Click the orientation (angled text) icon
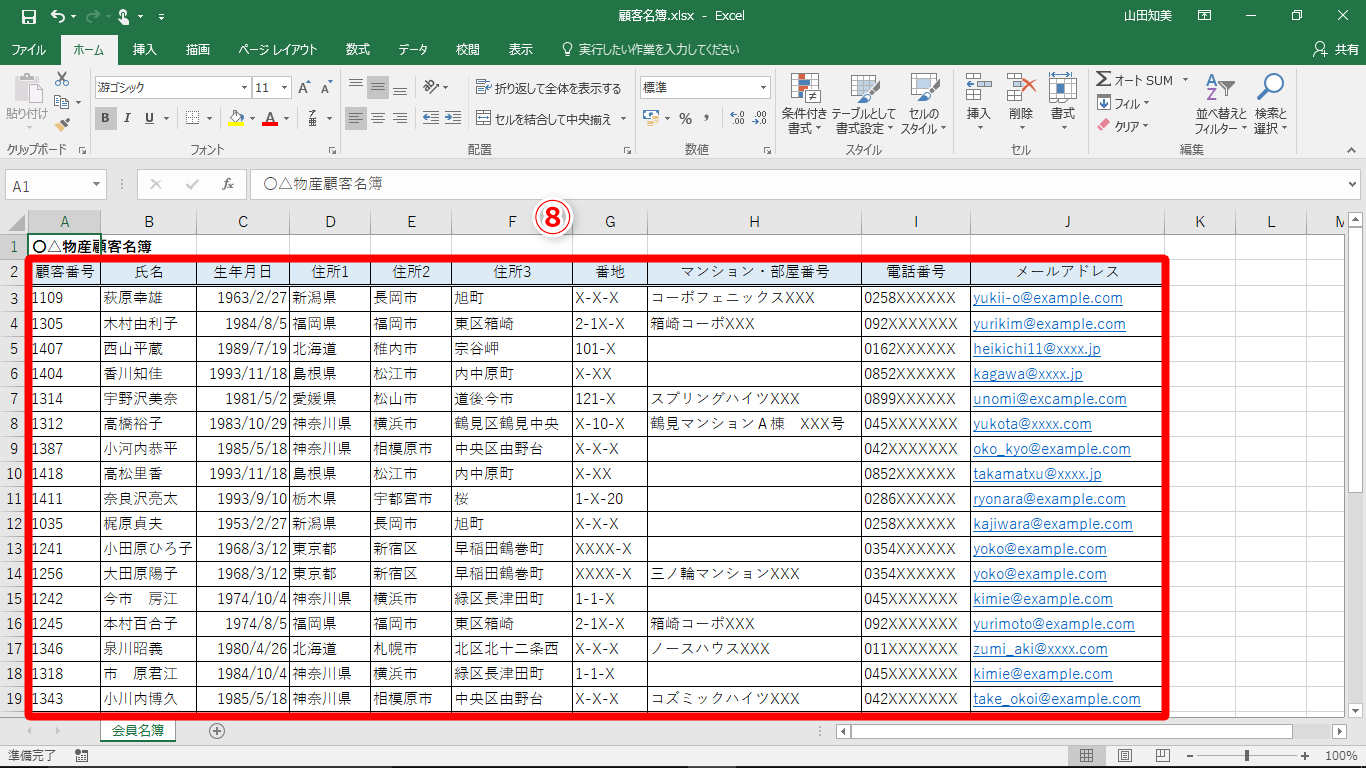 (431, 87)
